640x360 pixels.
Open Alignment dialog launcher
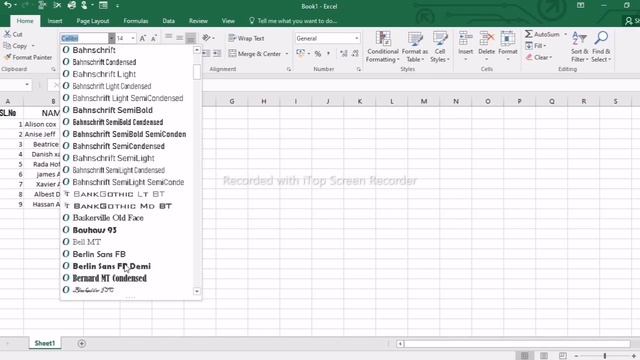tap(289, 69)
